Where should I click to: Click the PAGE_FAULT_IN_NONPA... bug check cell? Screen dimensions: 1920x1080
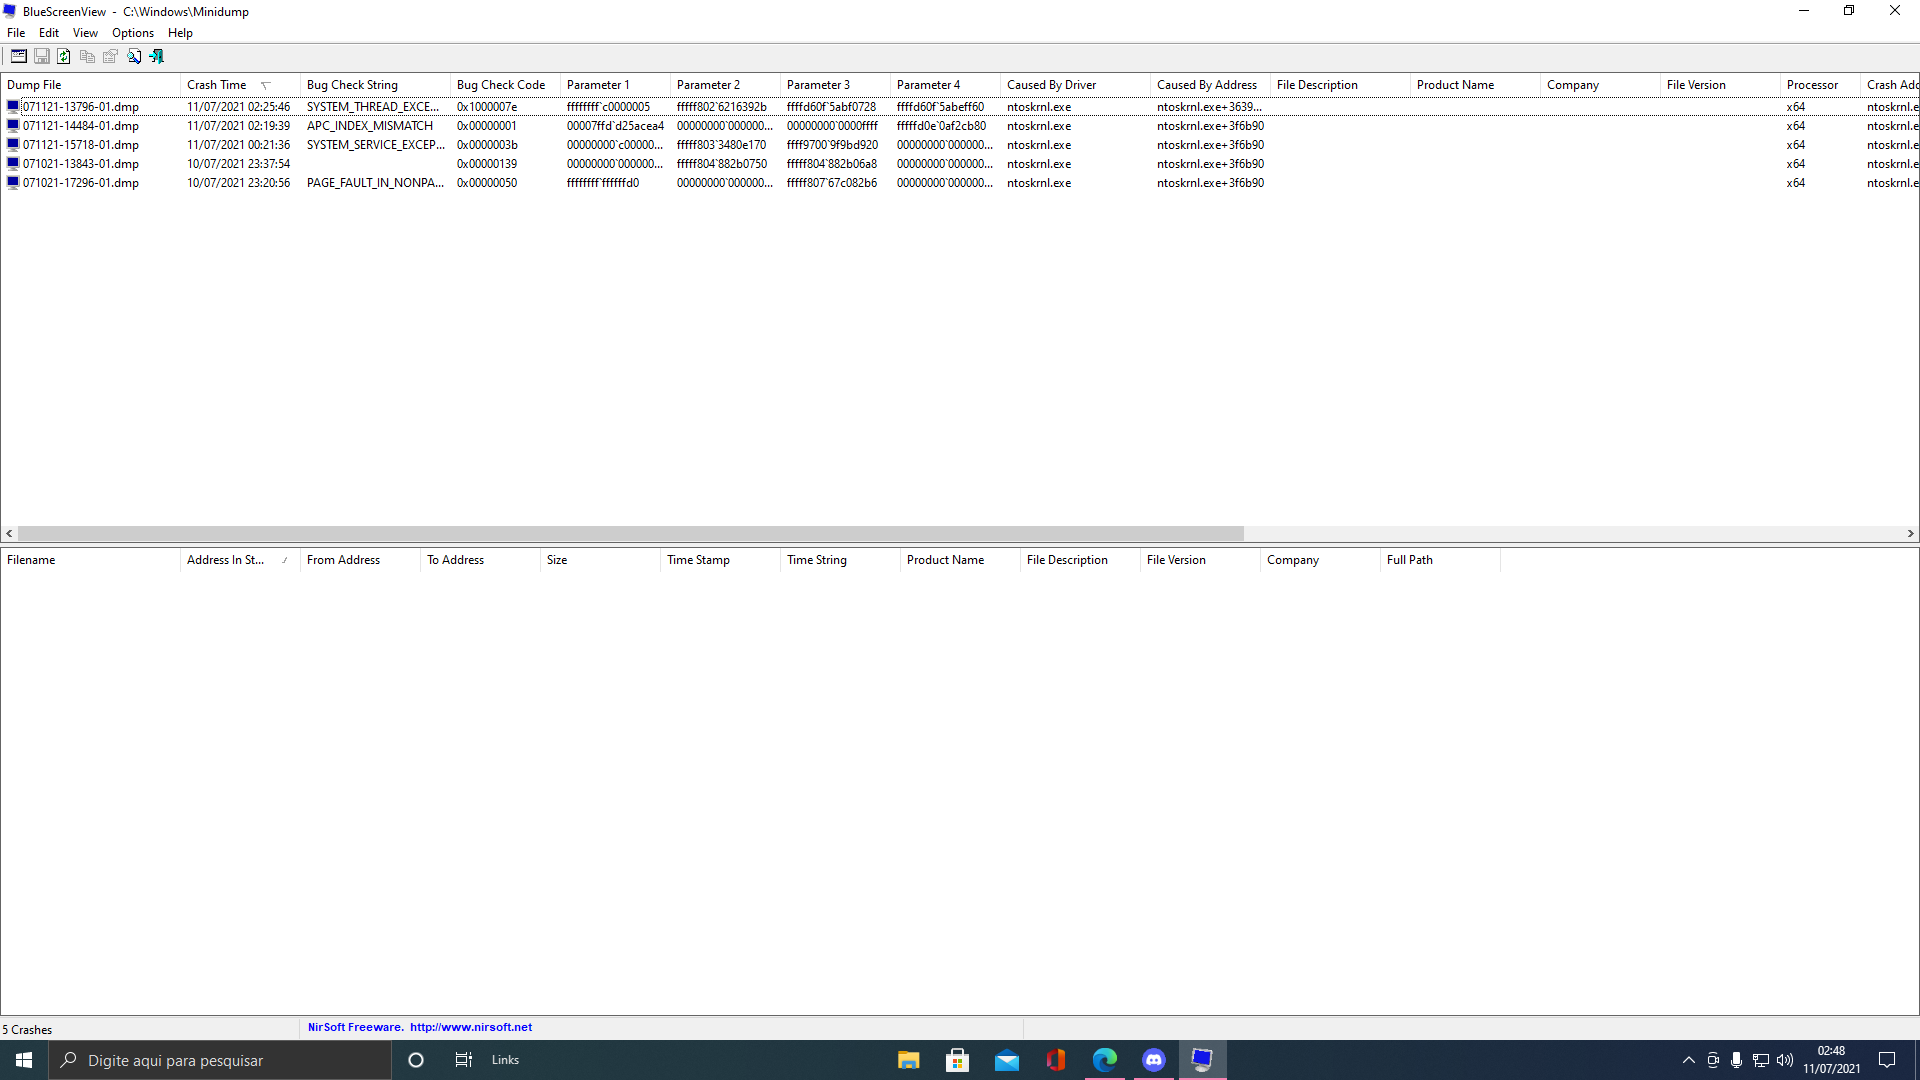point(375,183)
